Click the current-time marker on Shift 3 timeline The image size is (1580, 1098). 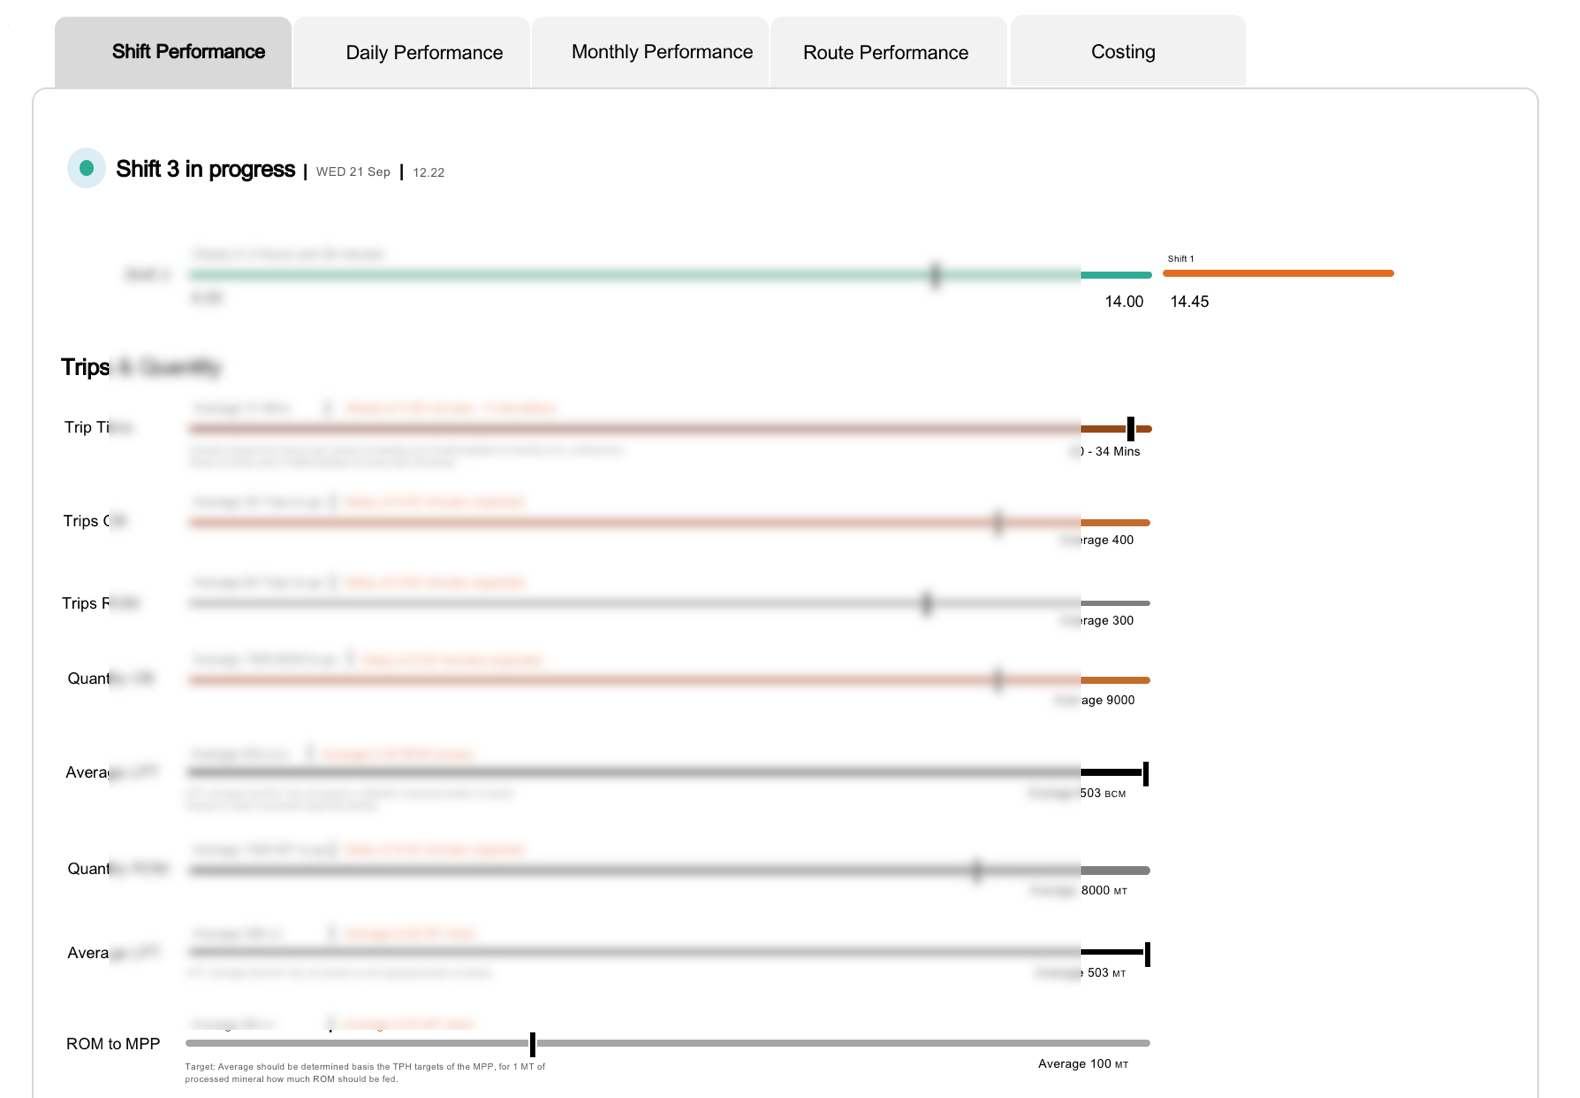(x=935, y=275)
